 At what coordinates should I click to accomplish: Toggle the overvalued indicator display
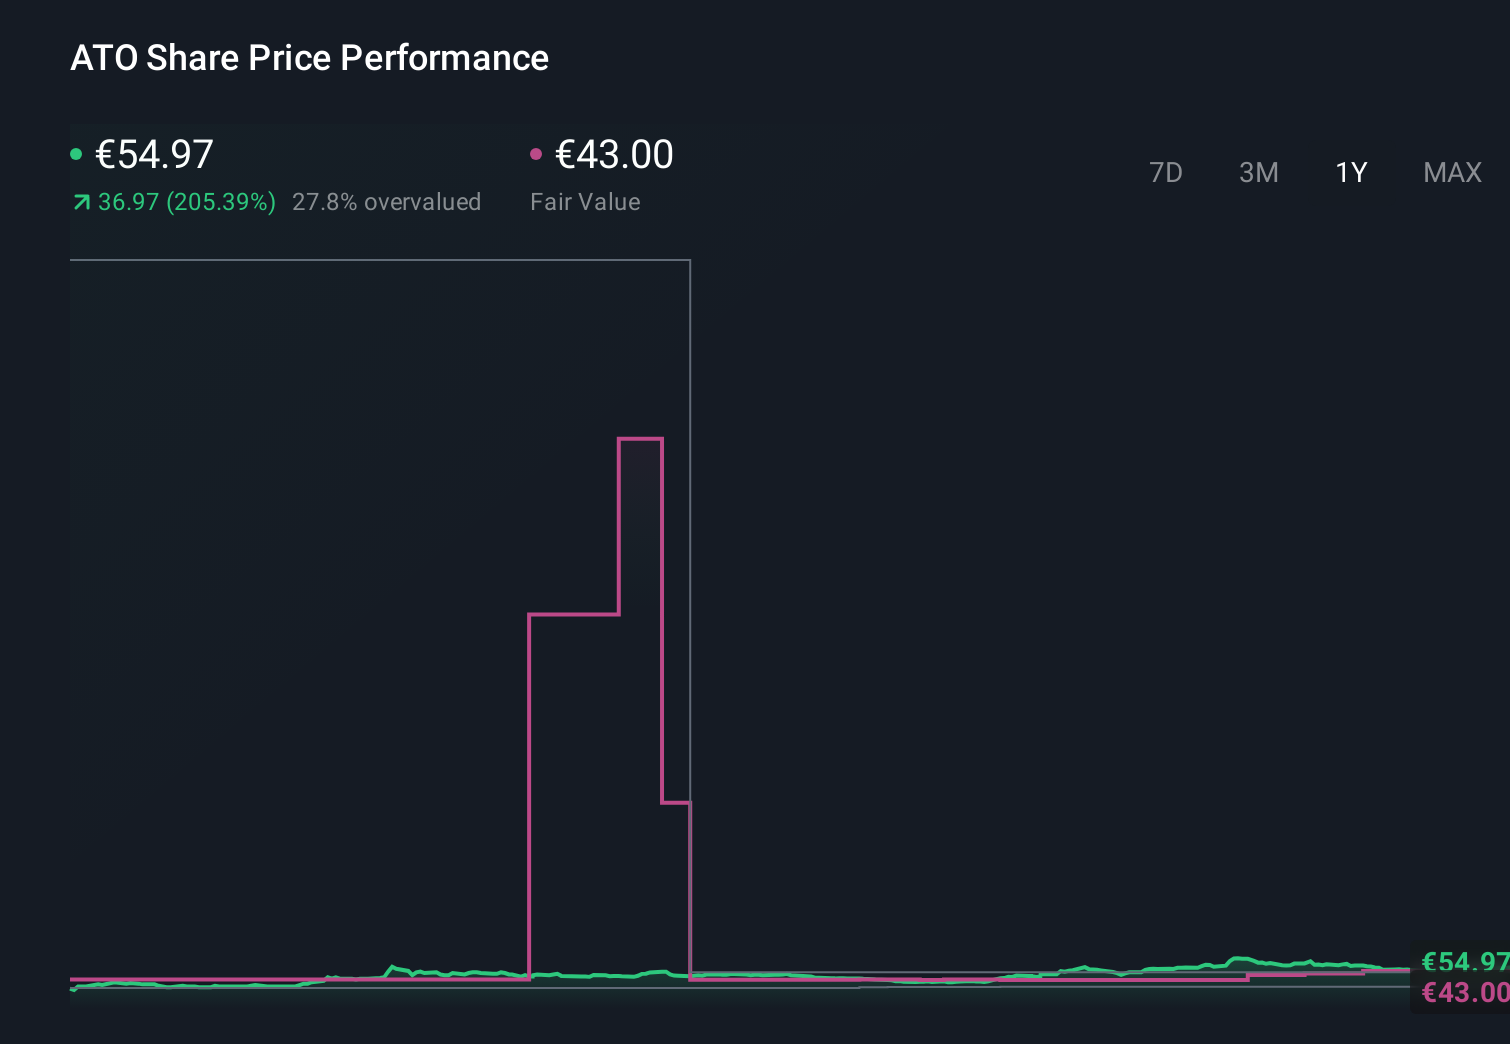(387, 202)
